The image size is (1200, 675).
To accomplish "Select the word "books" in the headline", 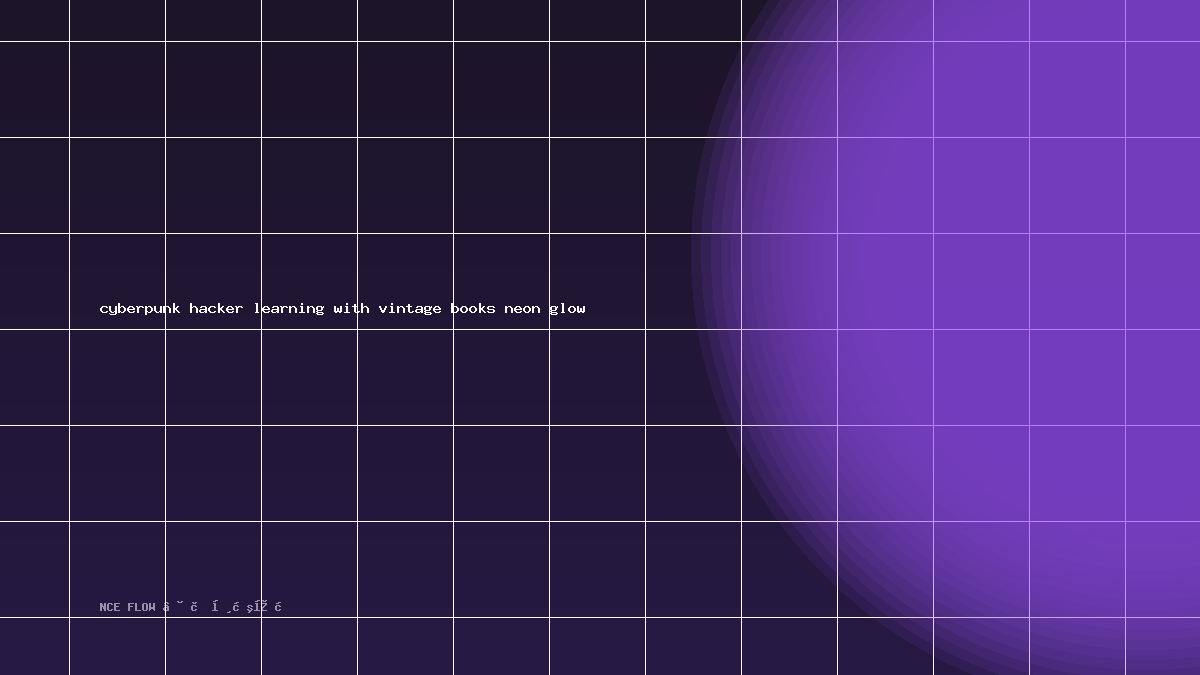I will (x=473, y=308).
